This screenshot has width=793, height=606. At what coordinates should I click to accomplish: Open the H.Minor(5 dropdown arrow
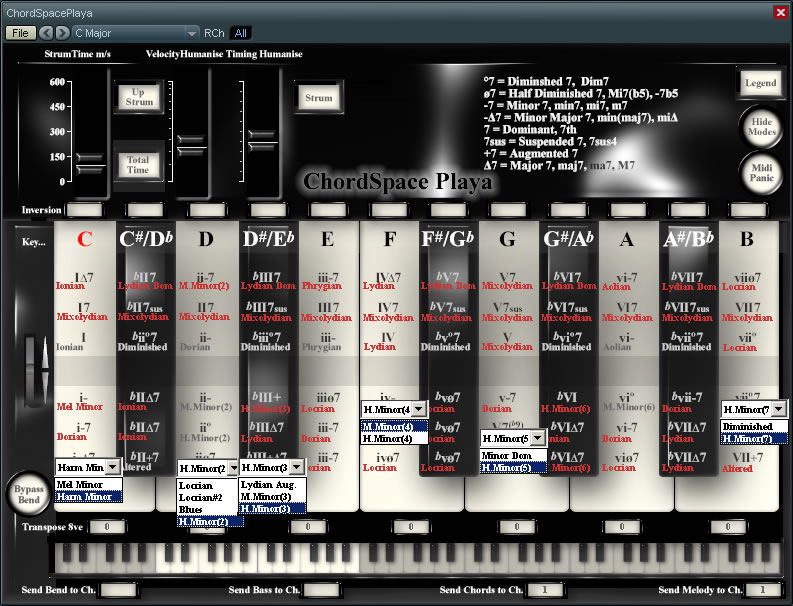tap(539, 438)
